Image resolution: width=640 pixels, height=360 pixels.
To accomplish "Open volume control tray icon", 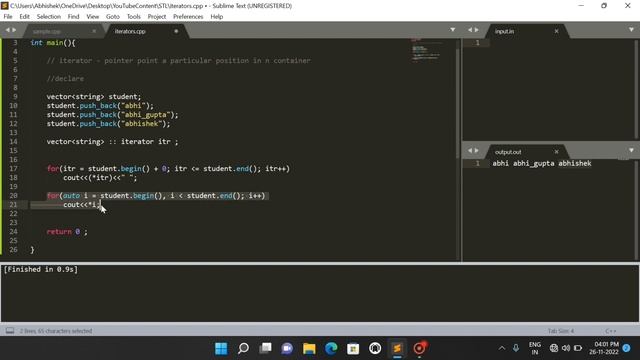I will click(x=566, y=348).
